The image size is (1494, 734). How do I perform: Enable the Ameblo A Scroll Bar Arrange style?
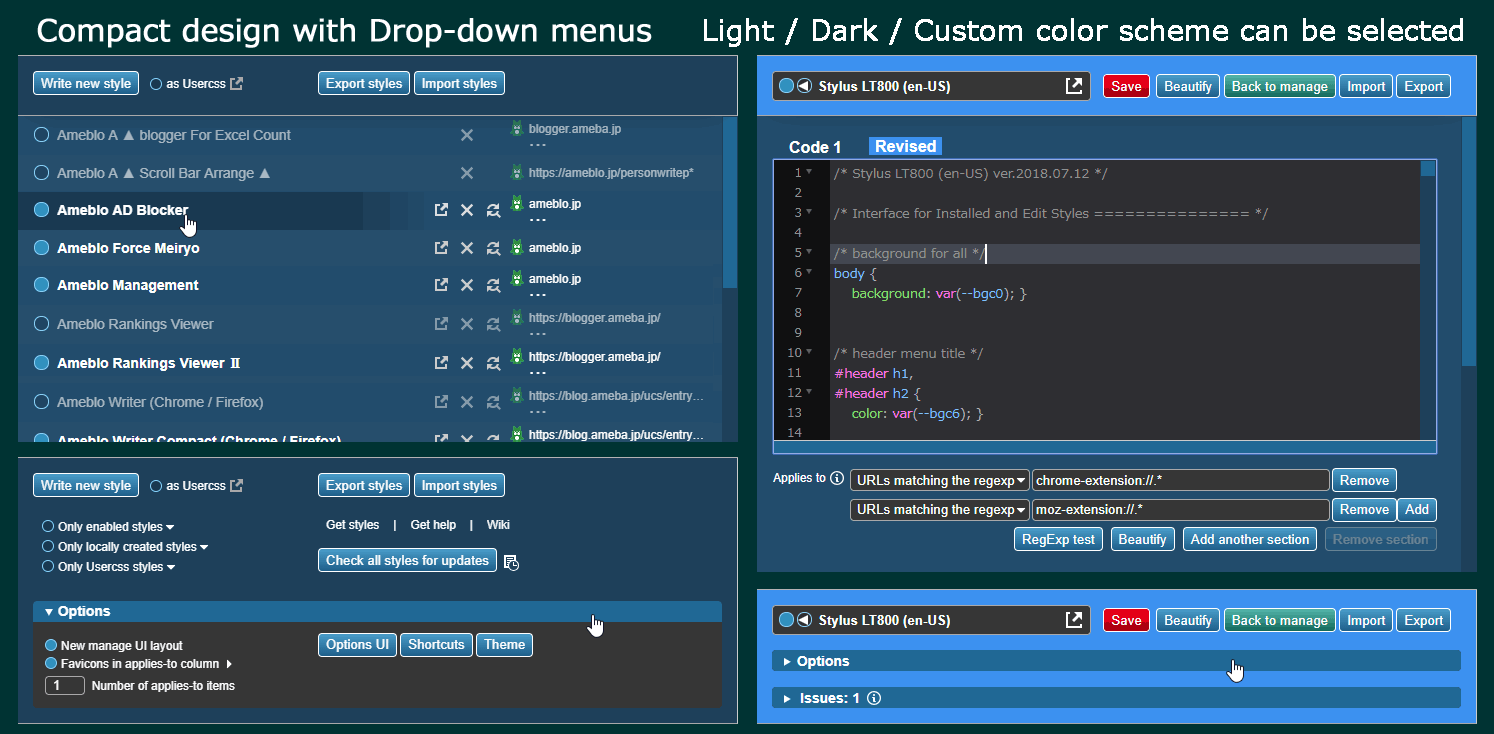pos(41,173)
